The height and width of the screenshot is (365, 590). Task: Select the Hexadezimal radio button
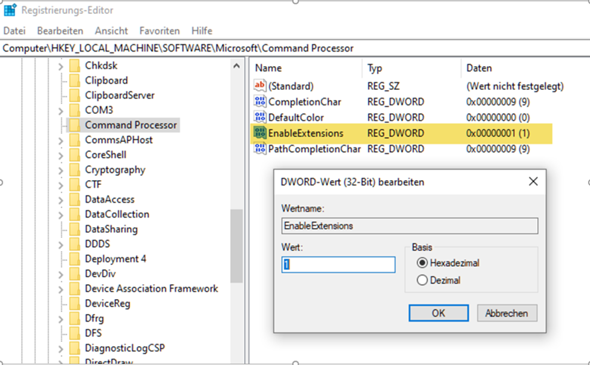point(422,263)
